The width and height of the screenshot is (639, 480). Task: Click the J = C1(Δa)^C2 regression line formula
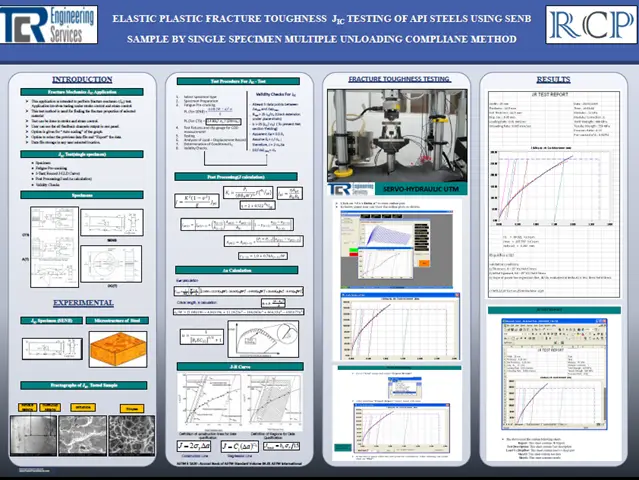240,447
